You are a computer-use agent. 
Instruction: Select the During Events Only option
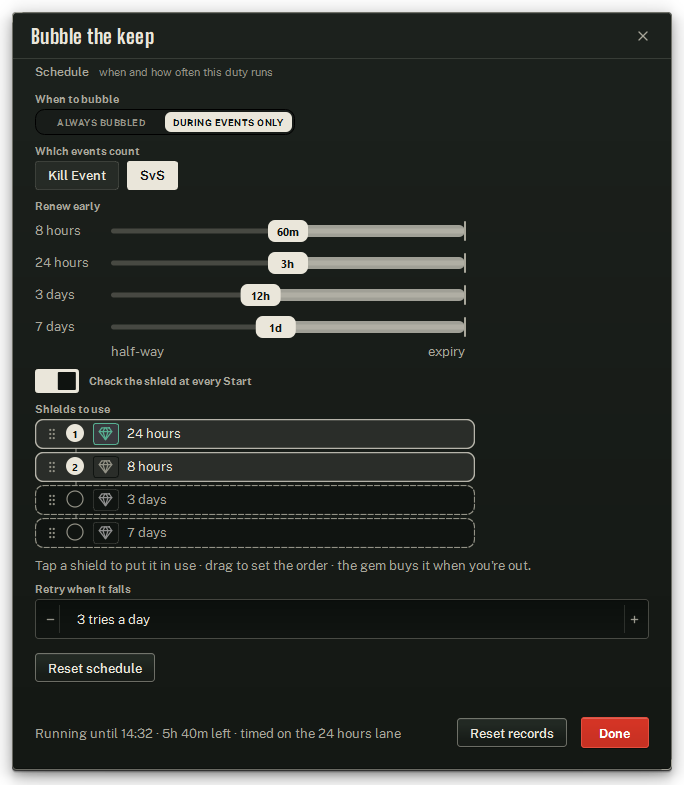228,123
